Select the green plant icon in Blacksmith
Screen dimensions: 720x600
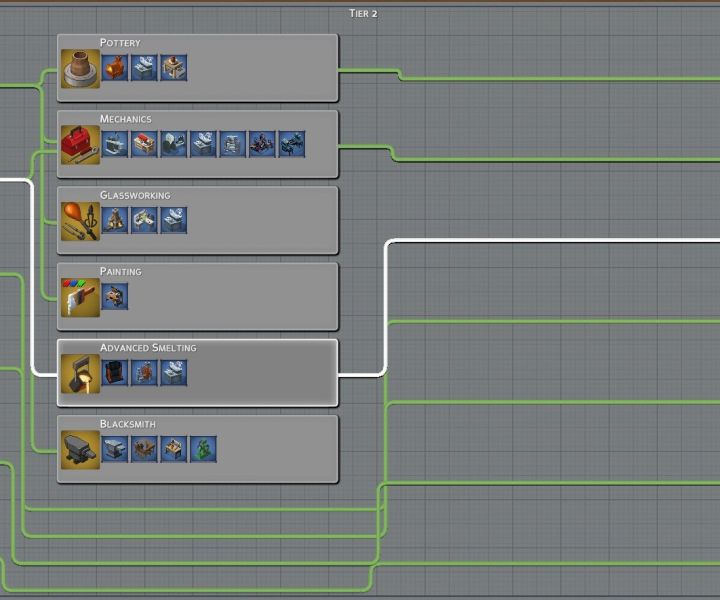click(203, 449)
